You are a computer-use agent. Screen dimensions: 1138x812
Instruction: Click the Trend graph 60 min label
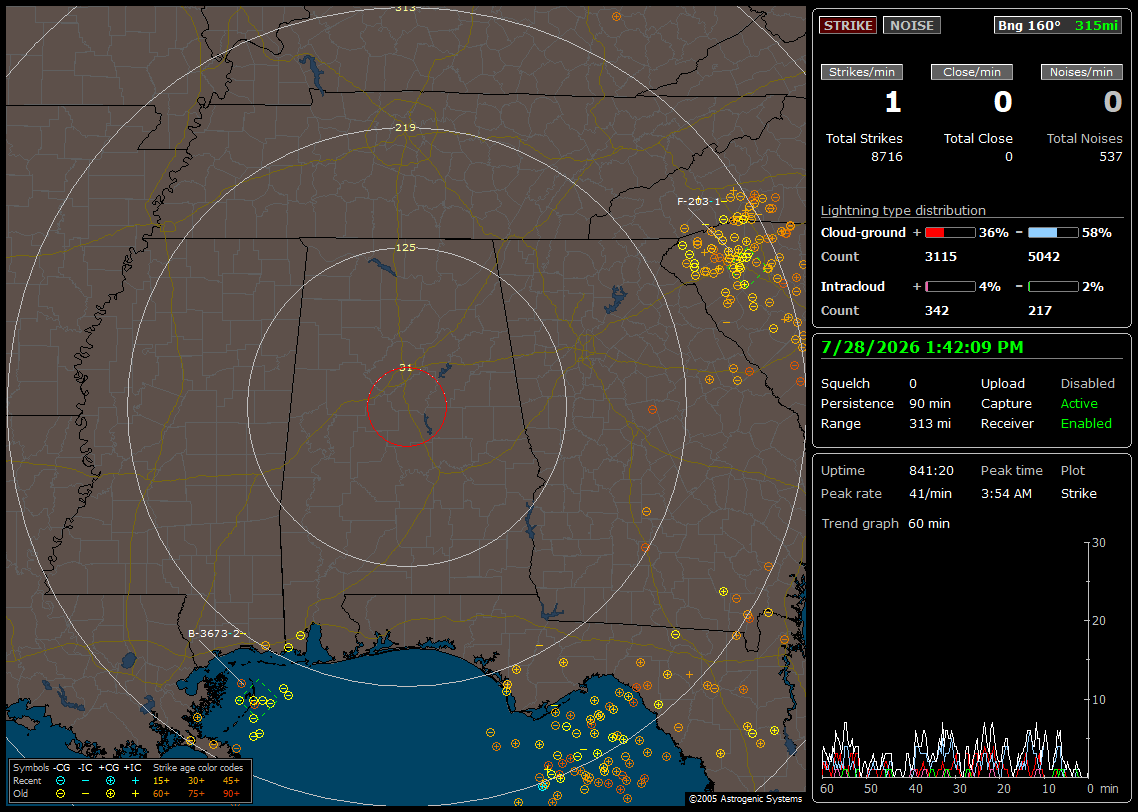click(885, 524)
